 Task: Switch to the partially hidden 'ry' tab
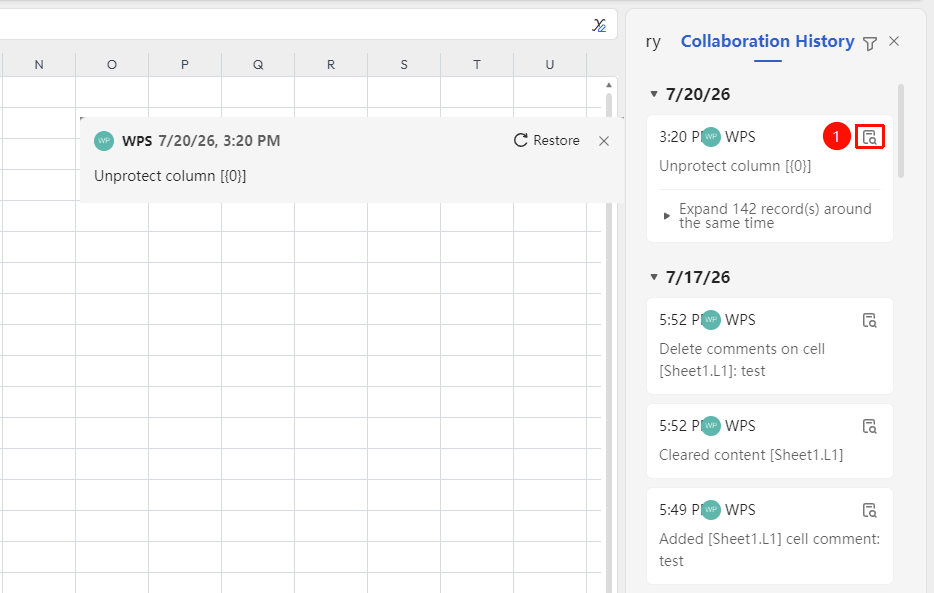(x=653, y=42)
